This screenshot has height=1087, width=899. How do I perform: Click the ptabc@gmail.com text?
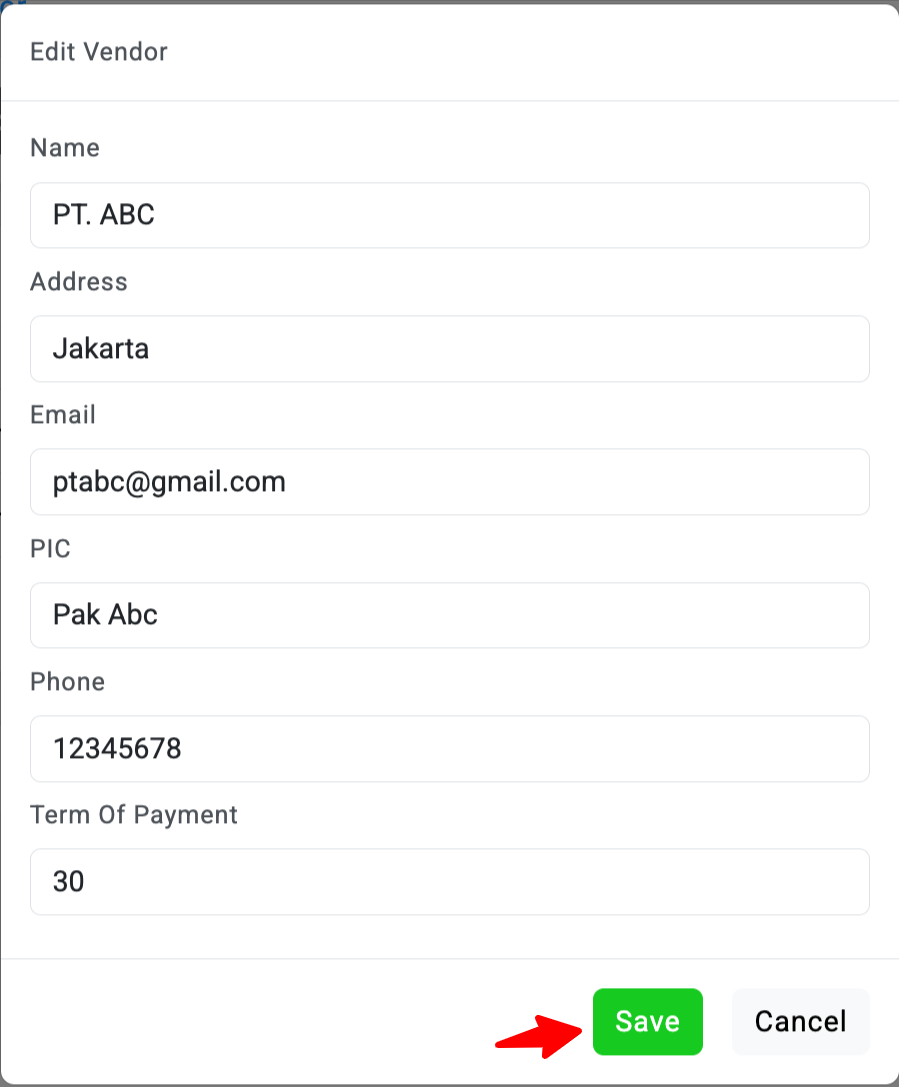tap(169, 482)
